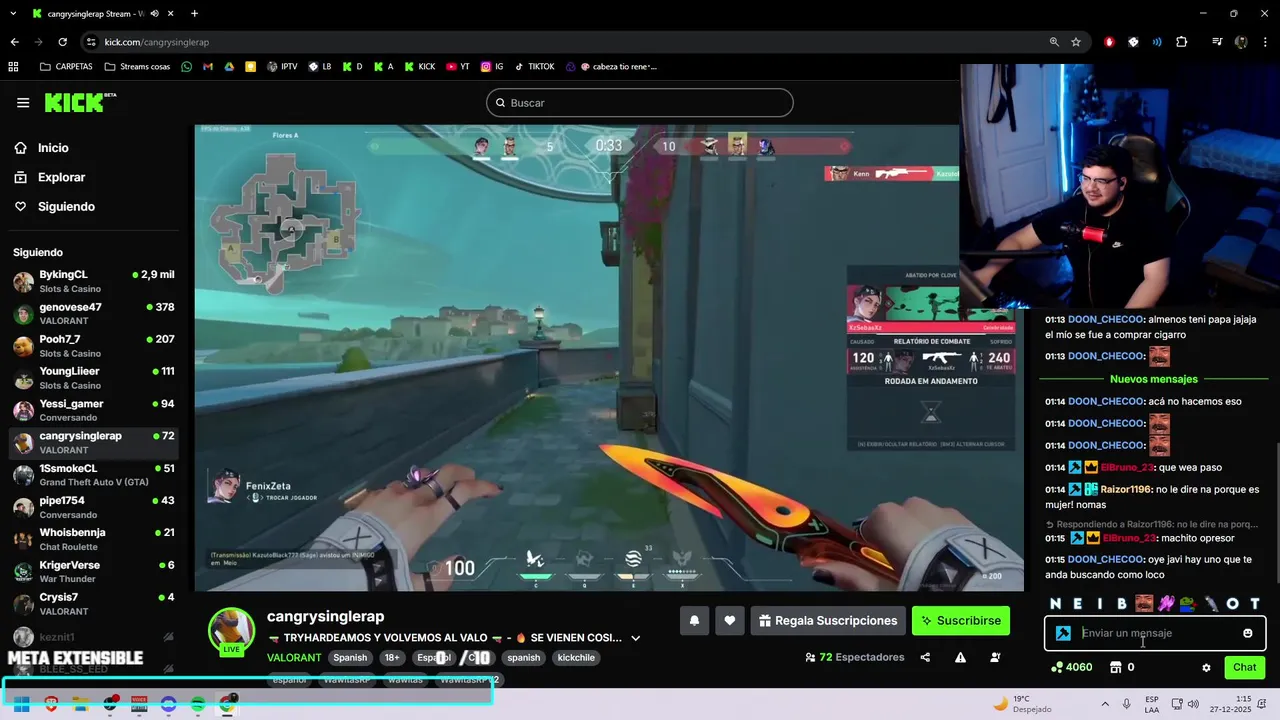
Task: Open YoungLiieer channel in following list
Action: coord(94,378)
